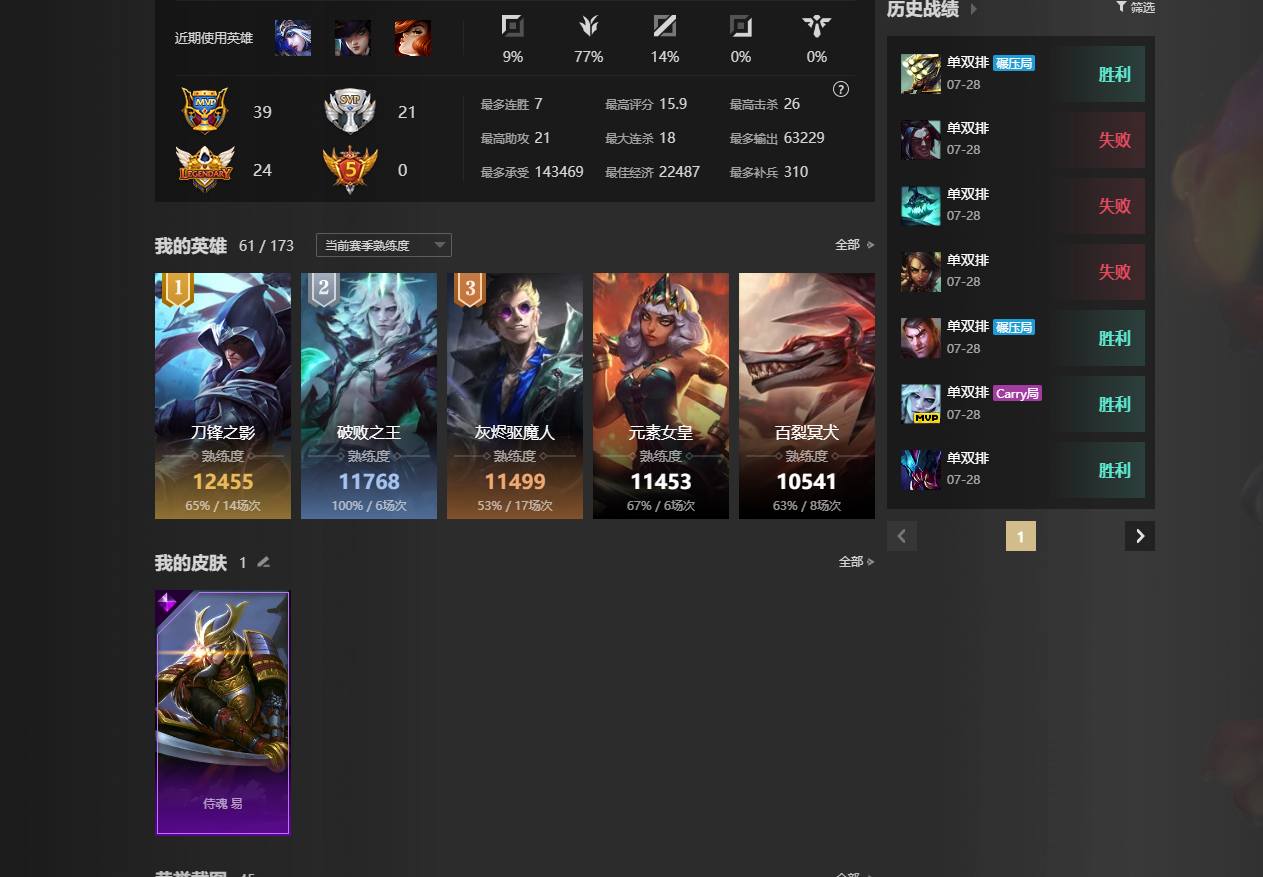1263x877 pixels.
Task: Click the edit pencil icon beside 我的皮肤
Action: tap(264, 562)
